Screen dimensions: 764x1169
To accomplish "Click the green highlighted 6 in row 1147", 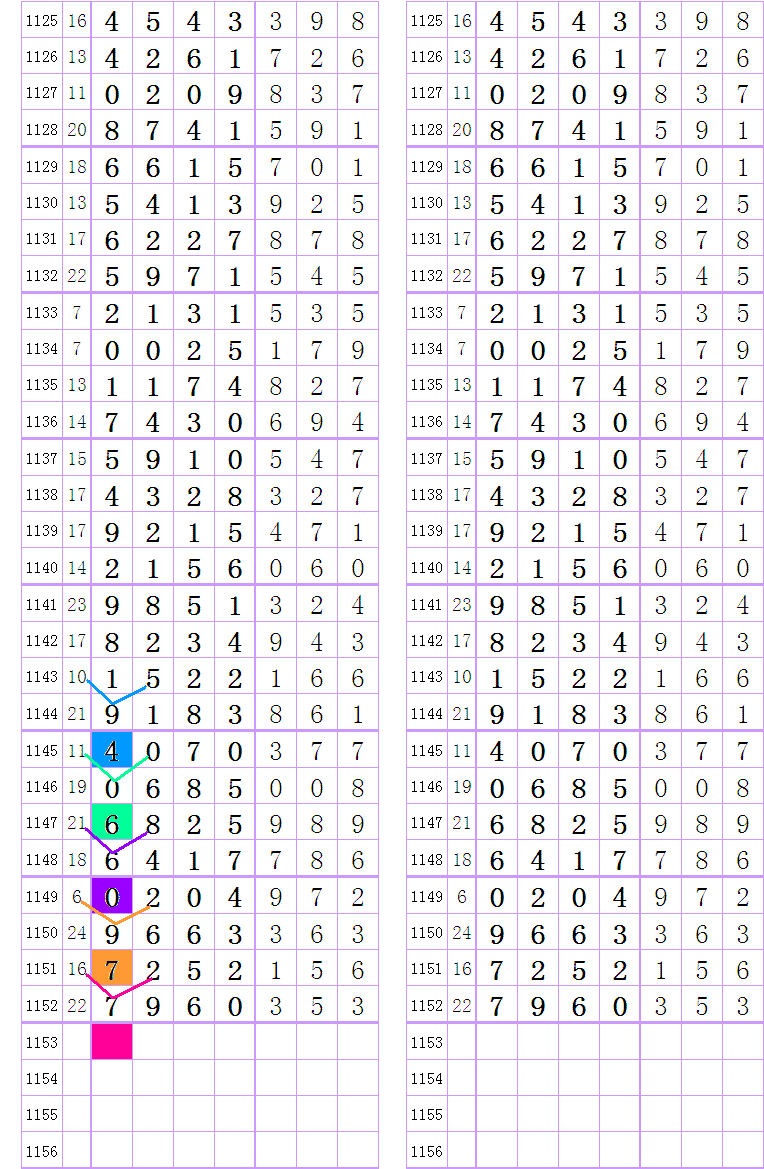I will [x=111, y=823].
